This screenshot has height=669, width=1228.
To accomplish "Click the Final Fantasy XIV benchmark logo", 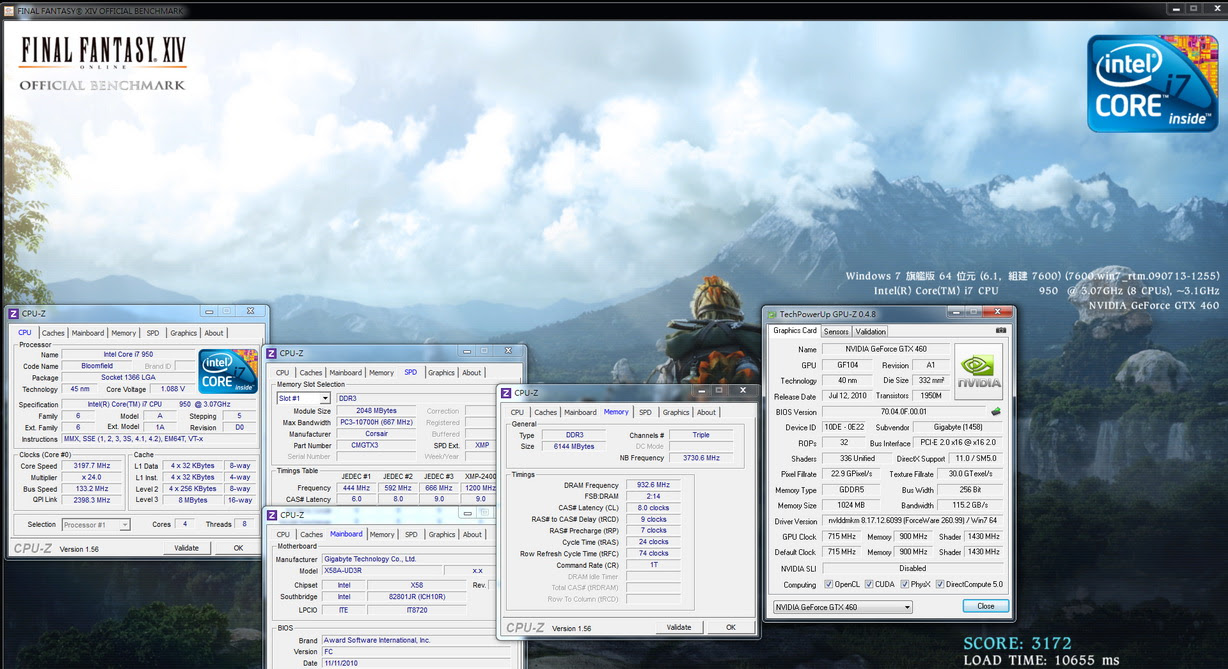I will point(102,62).
